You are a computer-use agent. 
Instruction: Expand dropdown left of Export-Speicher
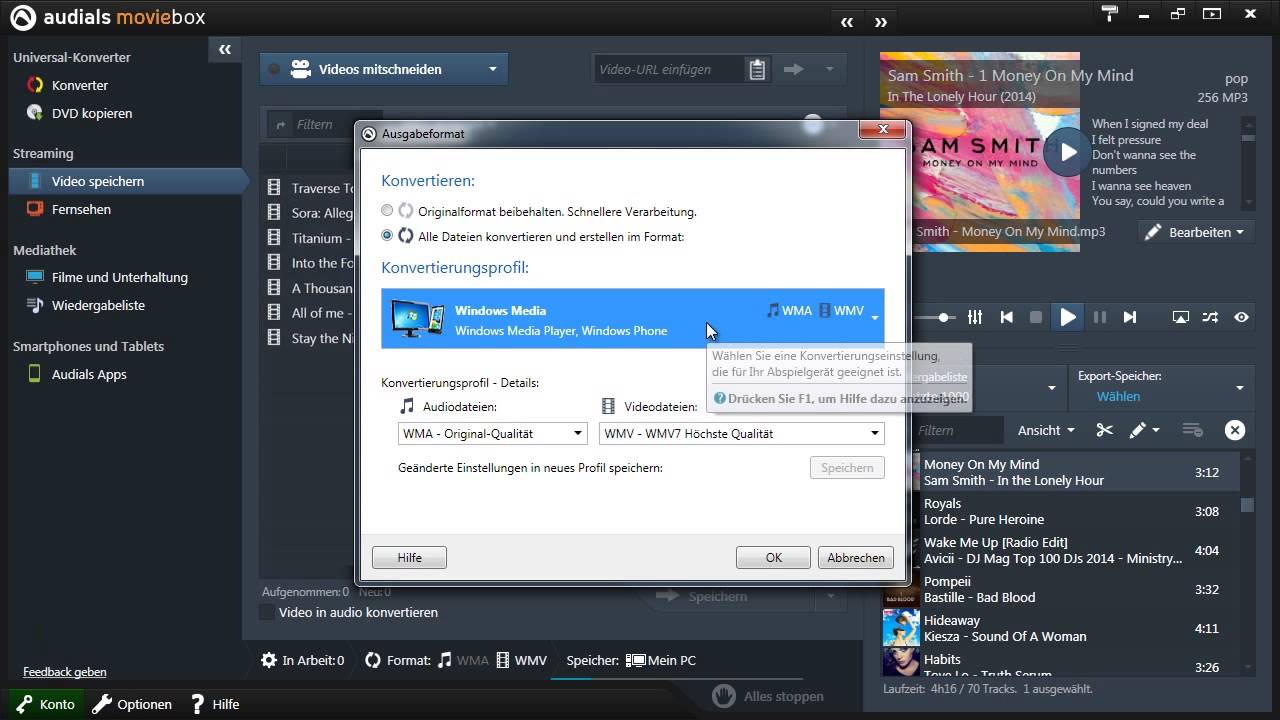pyautogui.click(x=1051, y=387)
